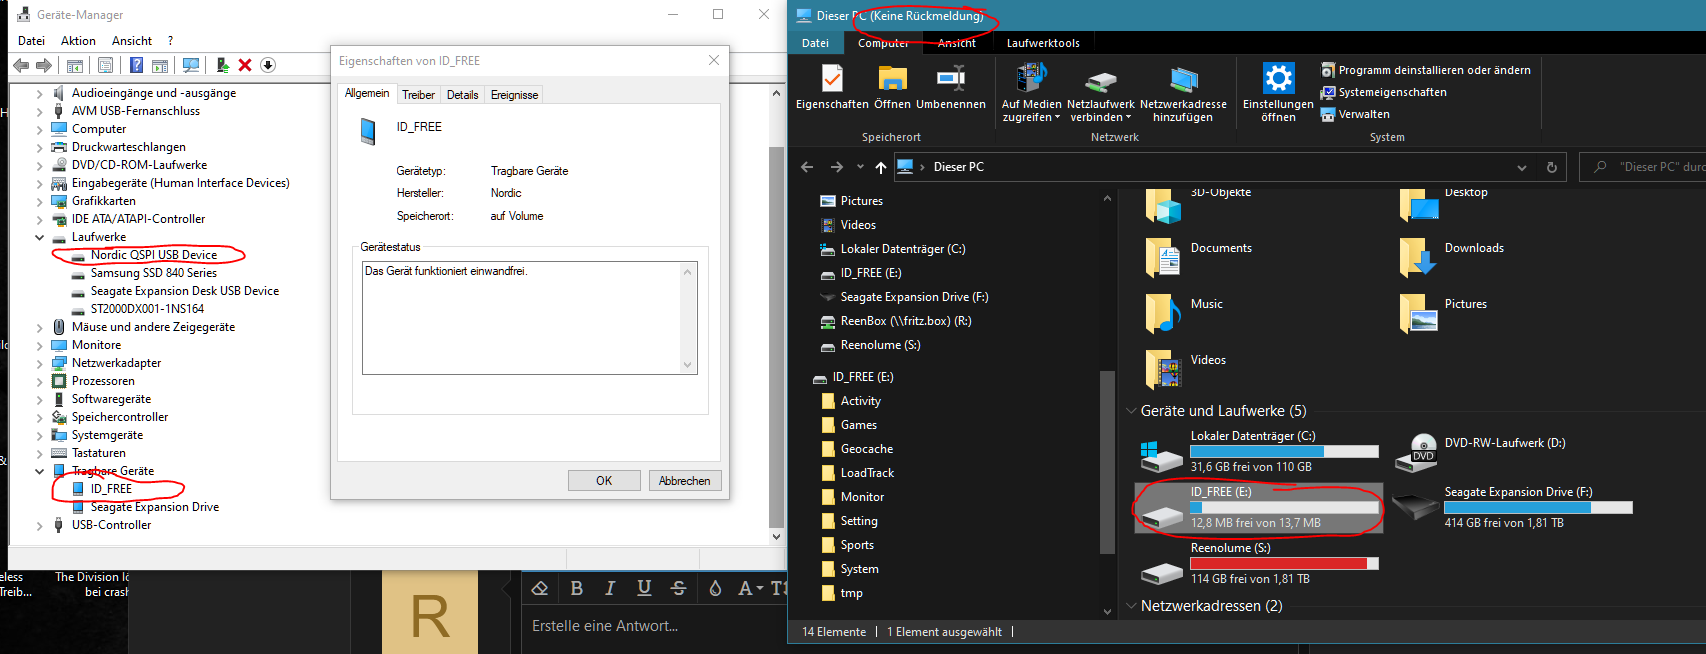This screenshot has width=1706, height=654.
Task: Click OK in ID_FREE properties dialog
Action: 604,481
